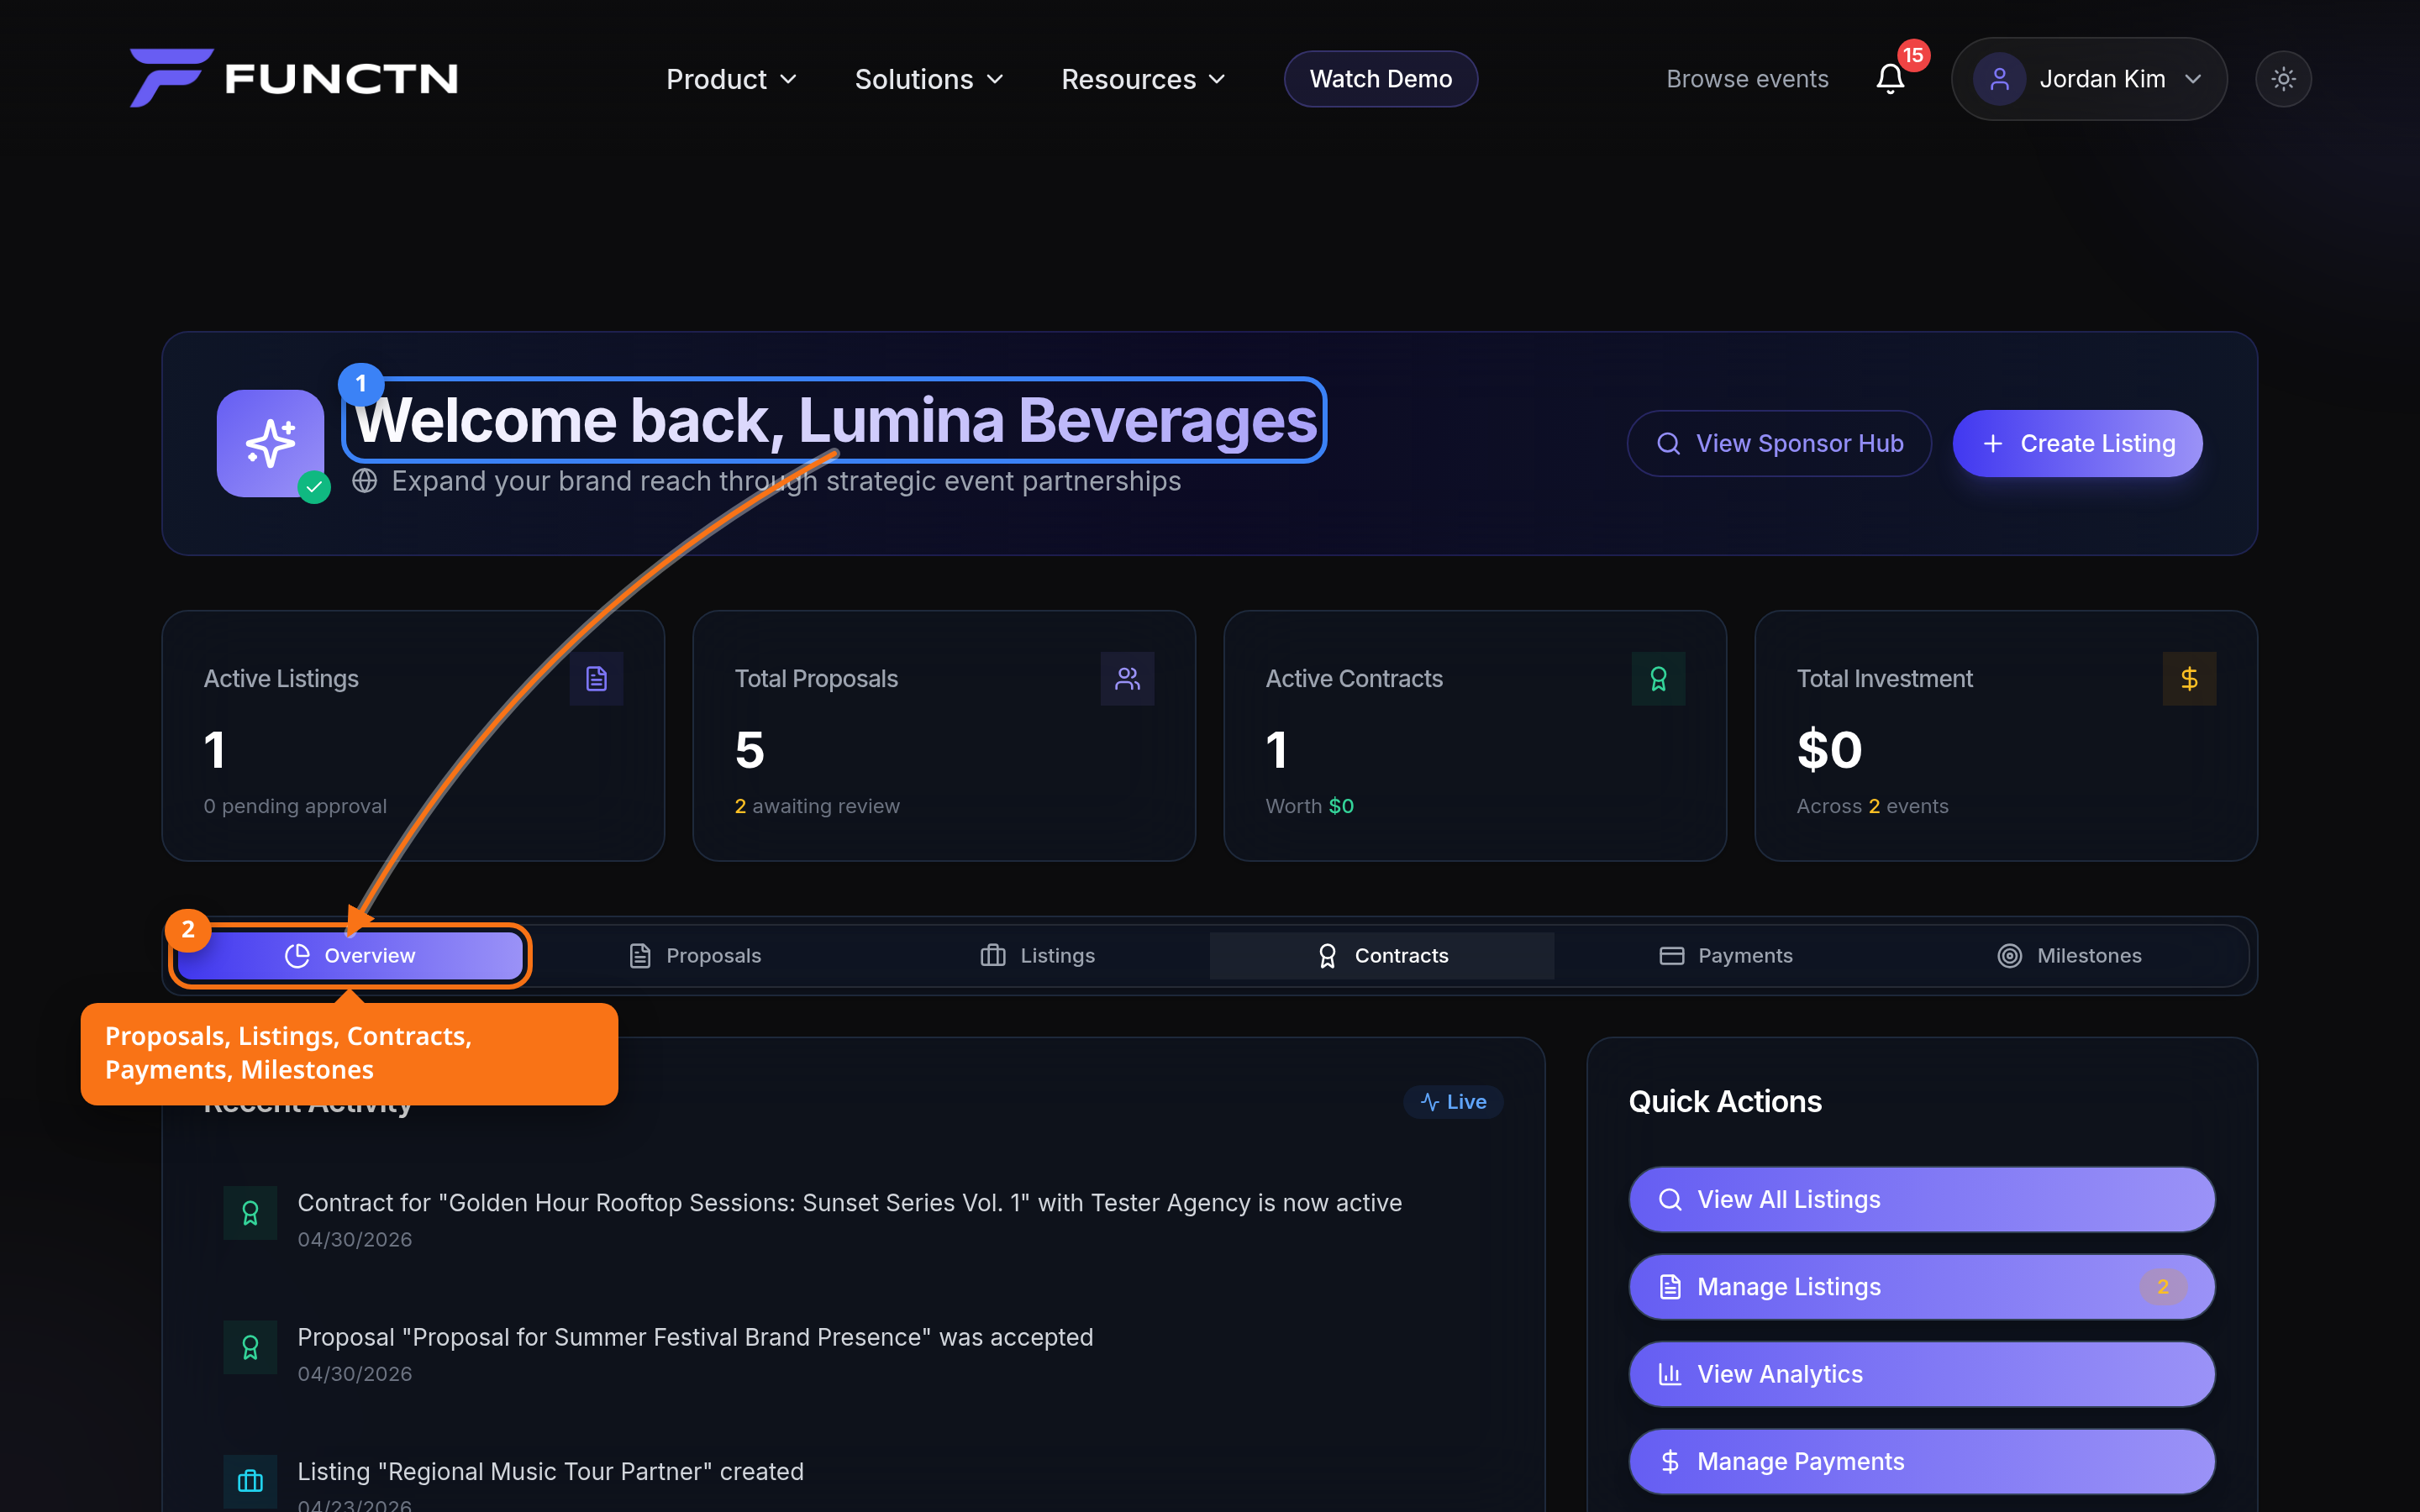
Task: Click the badge count 2 on Manage Listings
Action: tap(2163, 1287)
